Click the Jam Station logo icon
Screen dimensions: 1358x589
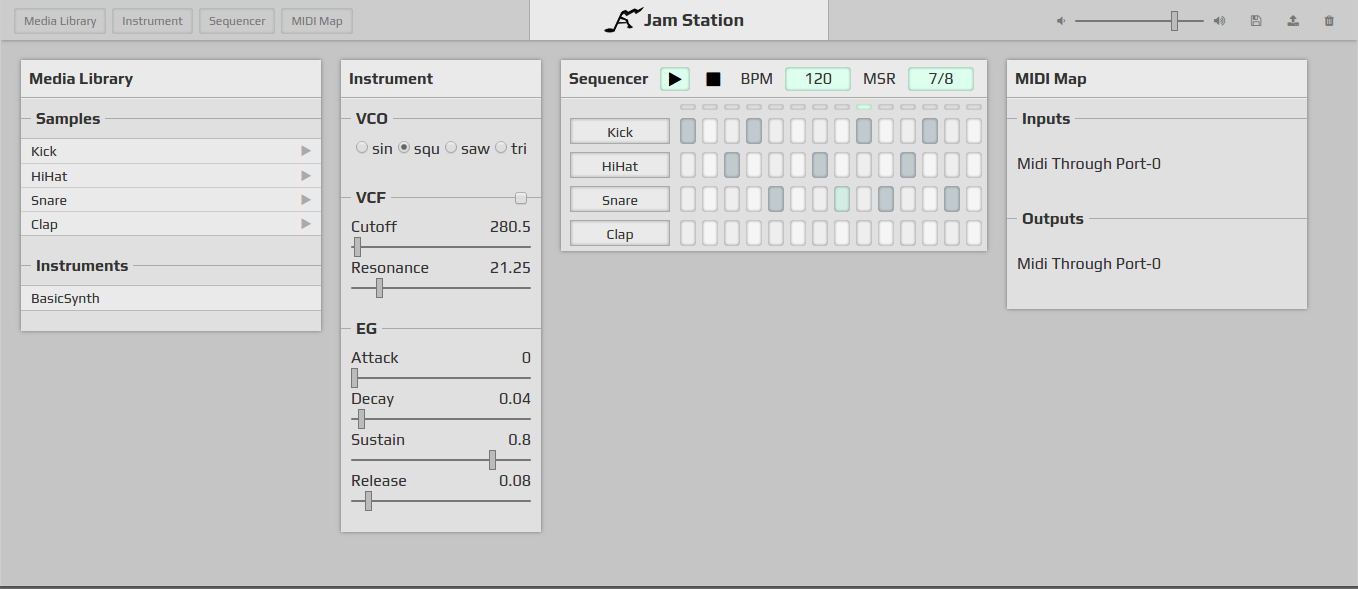pos(622,20)
